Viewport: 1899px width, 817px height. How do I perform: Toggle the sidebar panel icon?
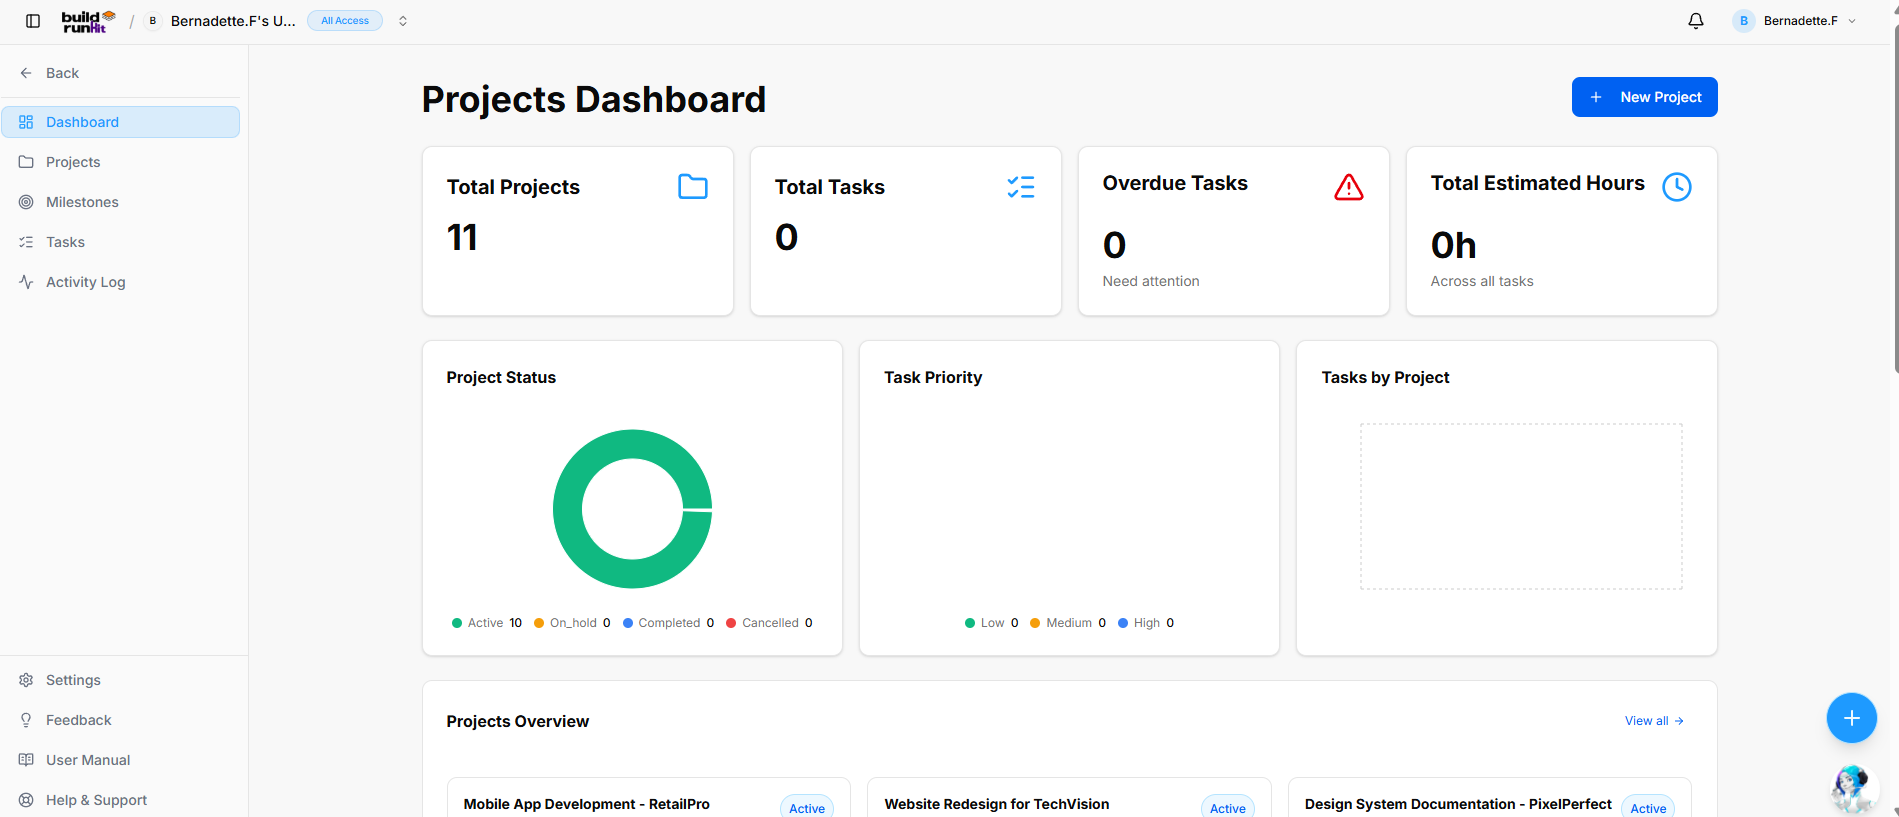(x=33, y=21)
